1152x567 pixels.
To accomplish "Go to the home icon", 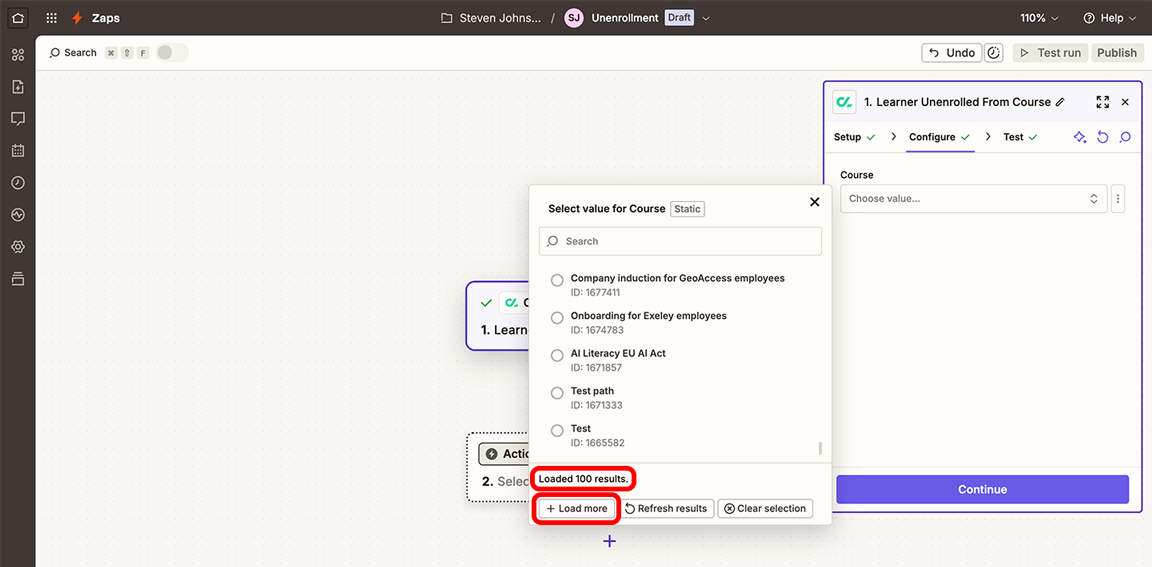I will point(18,18).
